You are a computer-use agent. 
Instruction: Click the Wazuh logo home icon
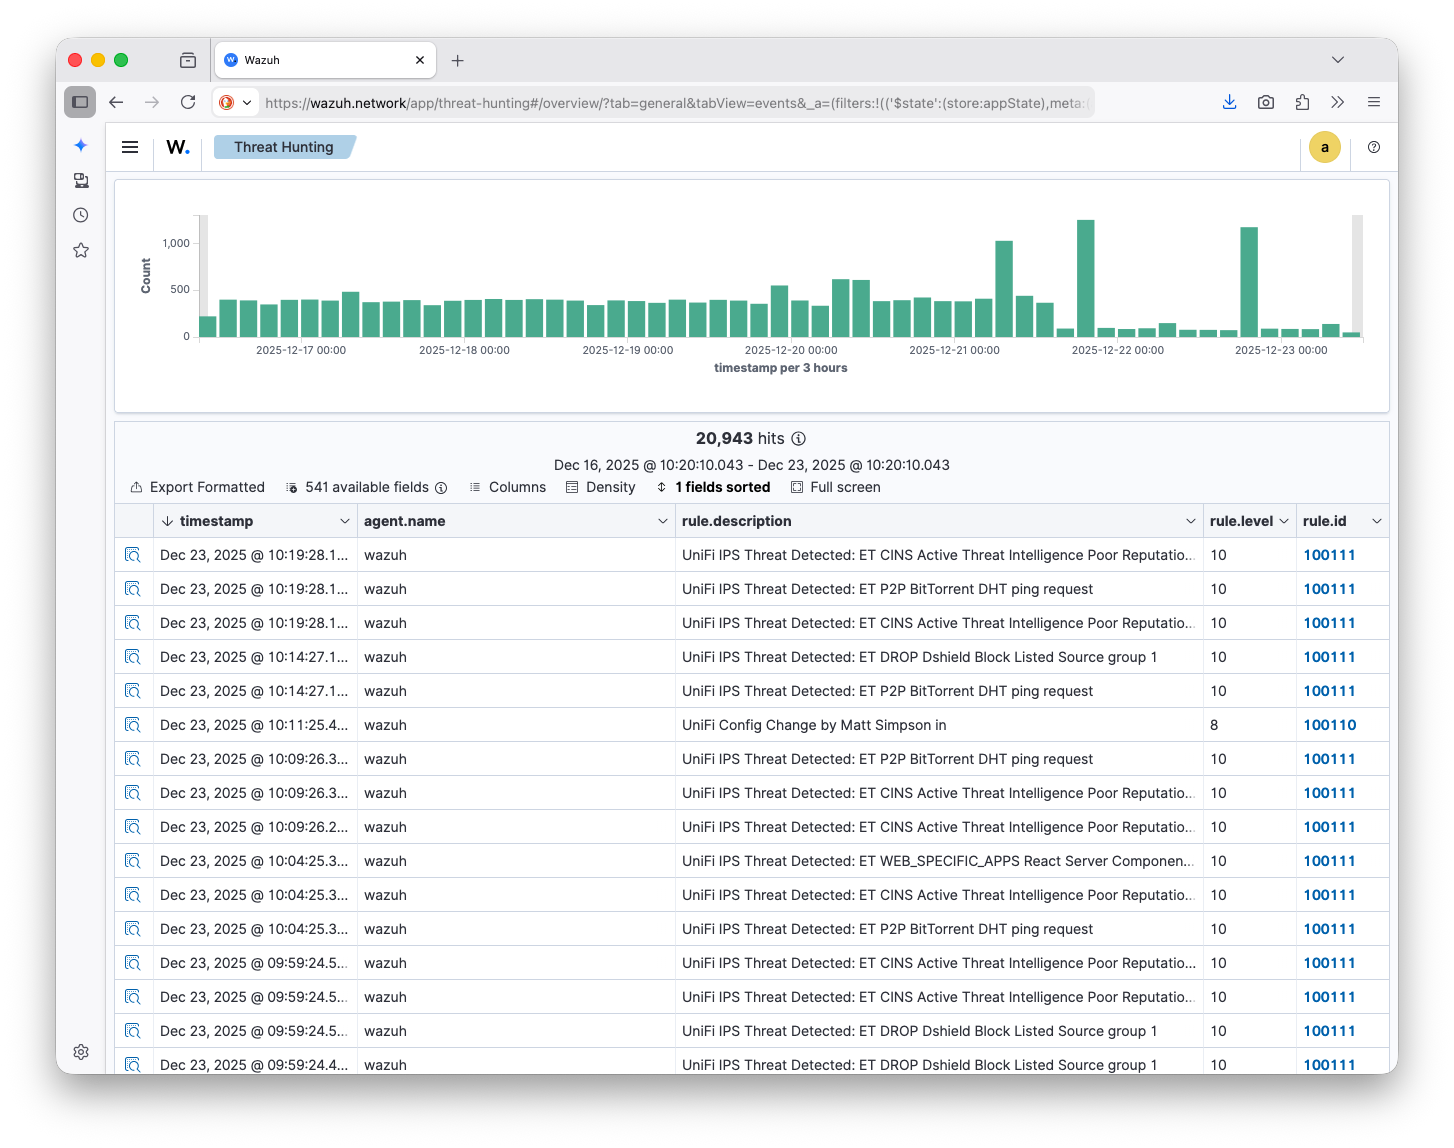click(178, 147)
